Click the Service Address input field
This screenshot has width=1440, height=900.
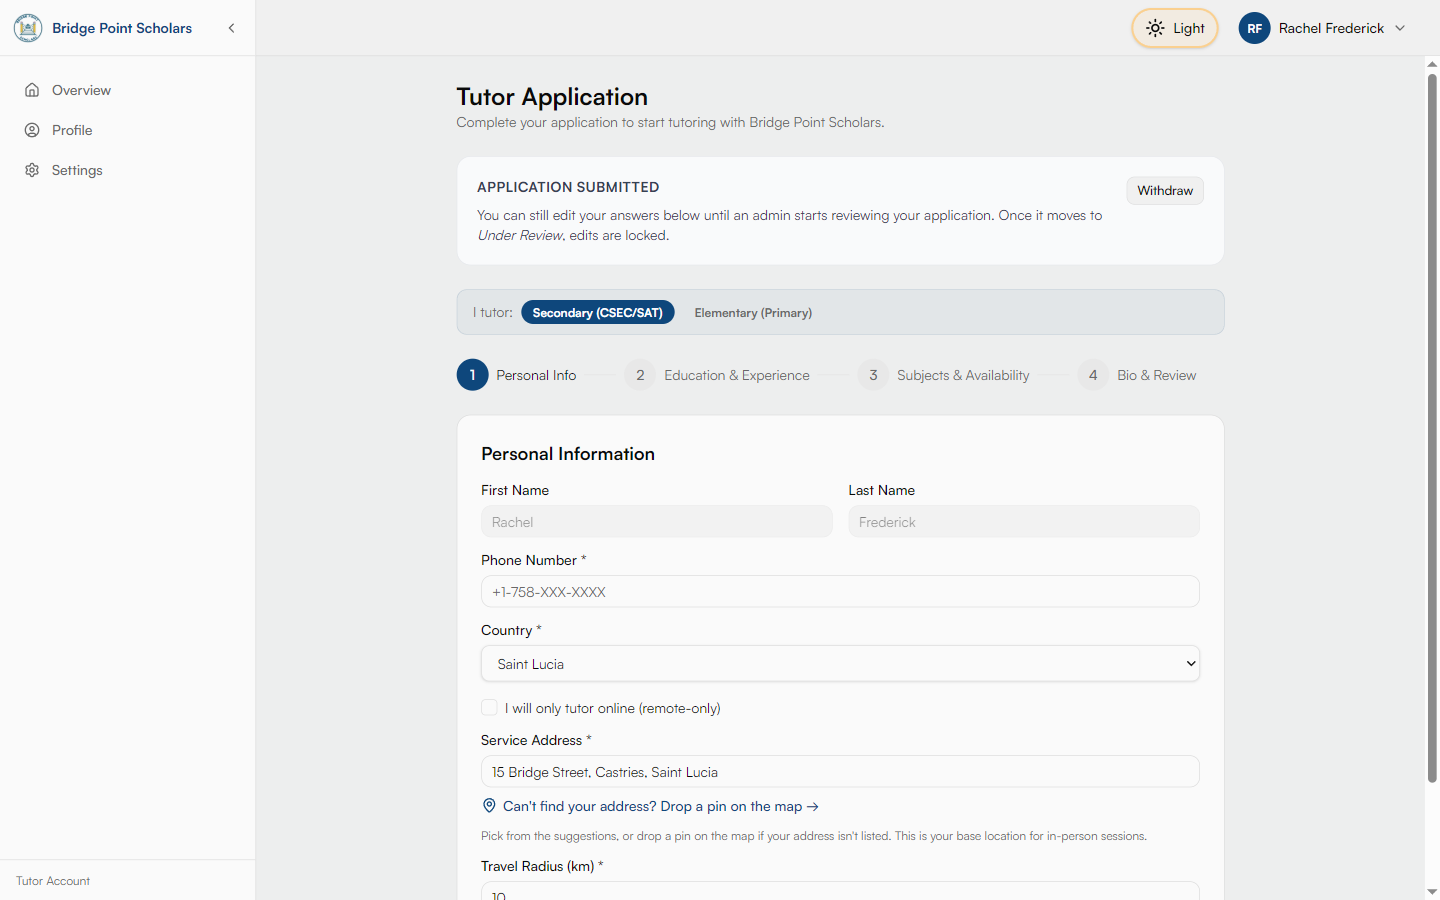pyautogui.click(x=840, y=771)
